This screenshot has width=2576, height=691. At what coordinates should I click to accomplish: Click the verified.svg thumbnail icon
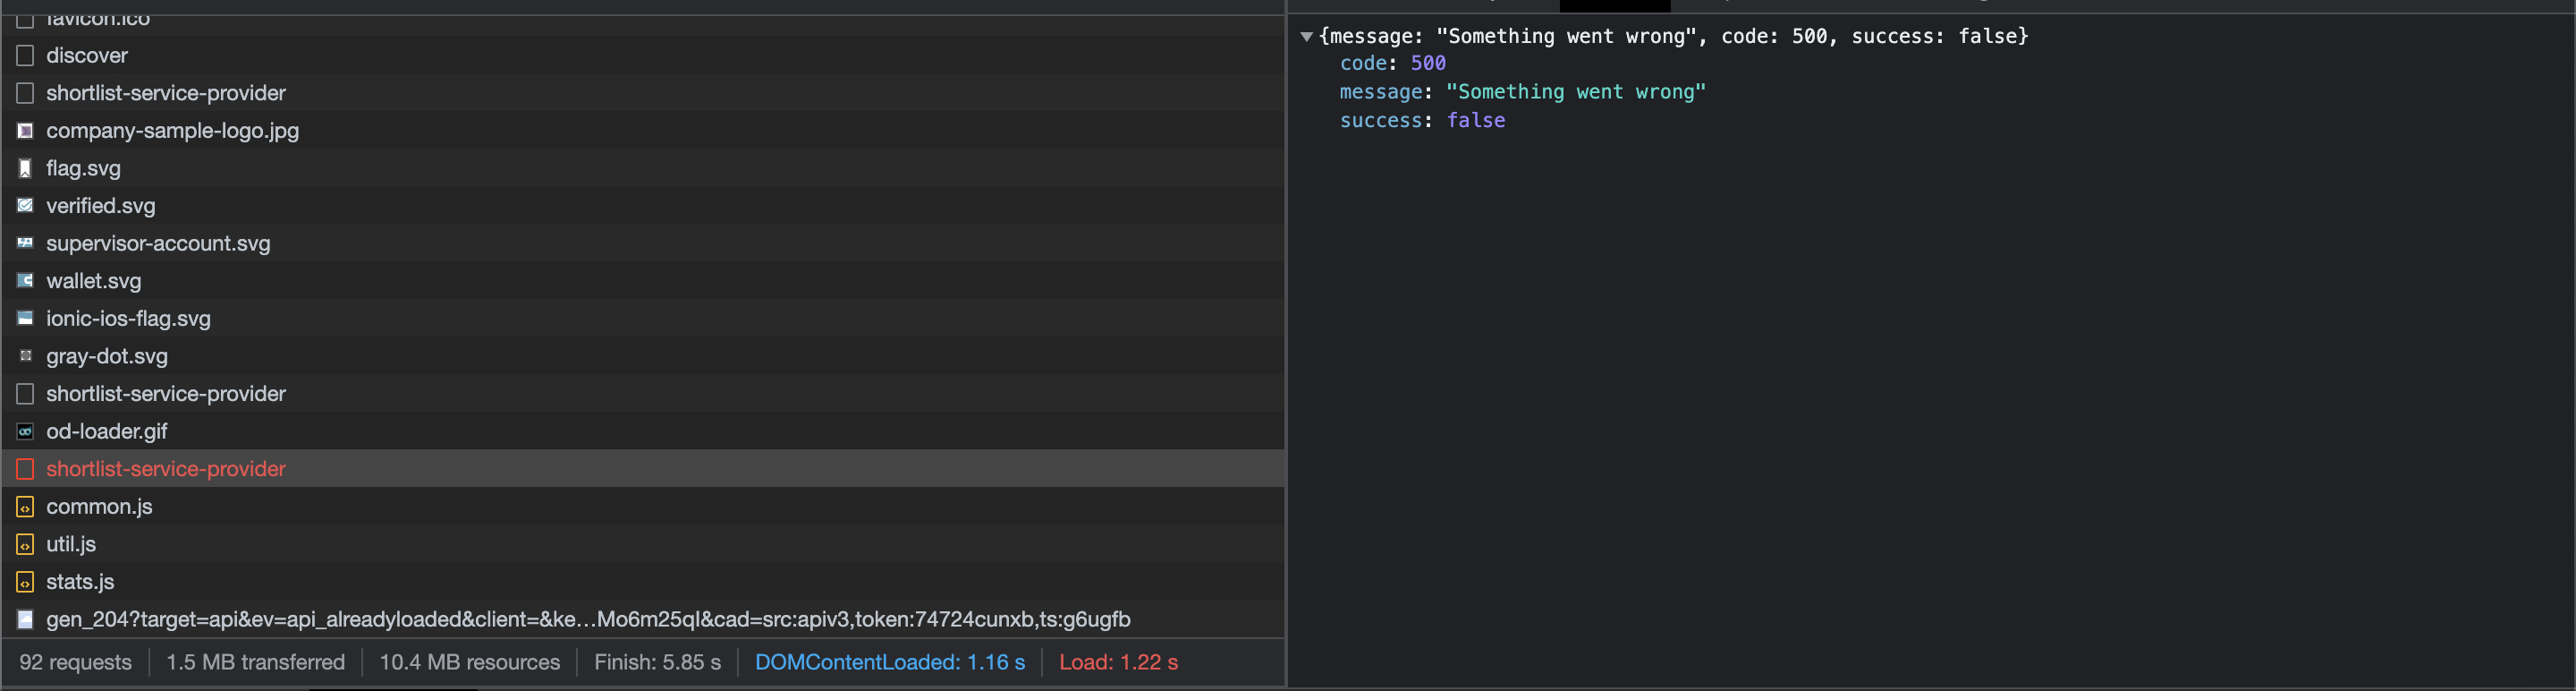click(25, 206)
